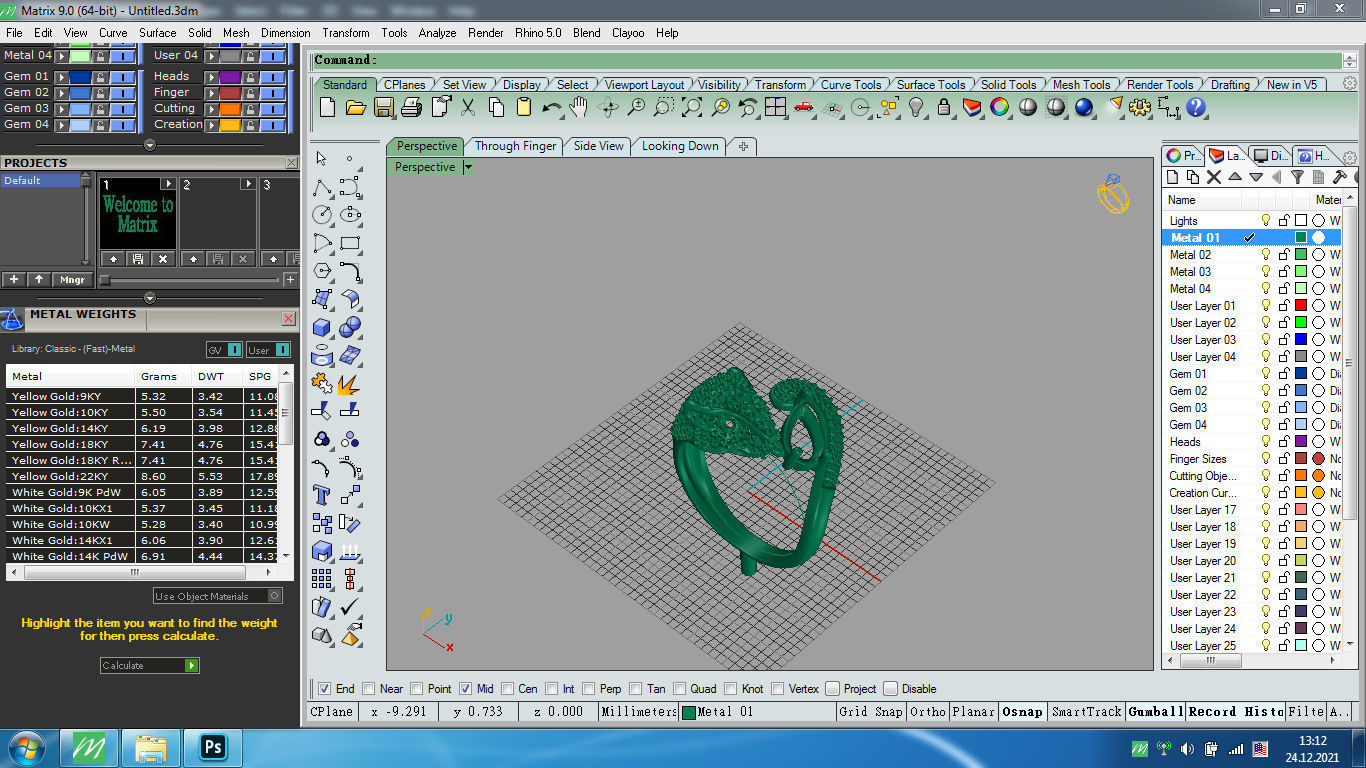
Task: Click the Lock padlock icon in toolbar
Action: click(x=943, y=107)
